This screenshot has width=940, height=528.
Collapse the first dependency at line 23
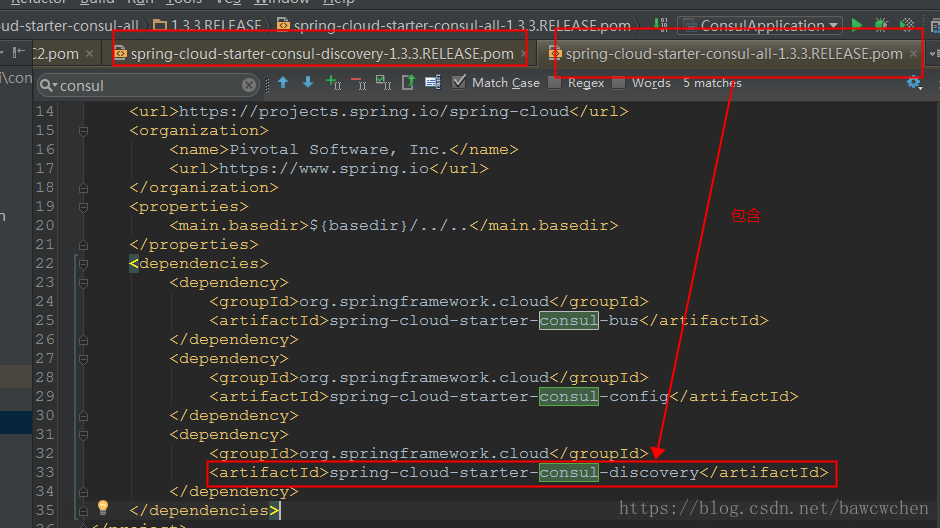tap(83, 283)
